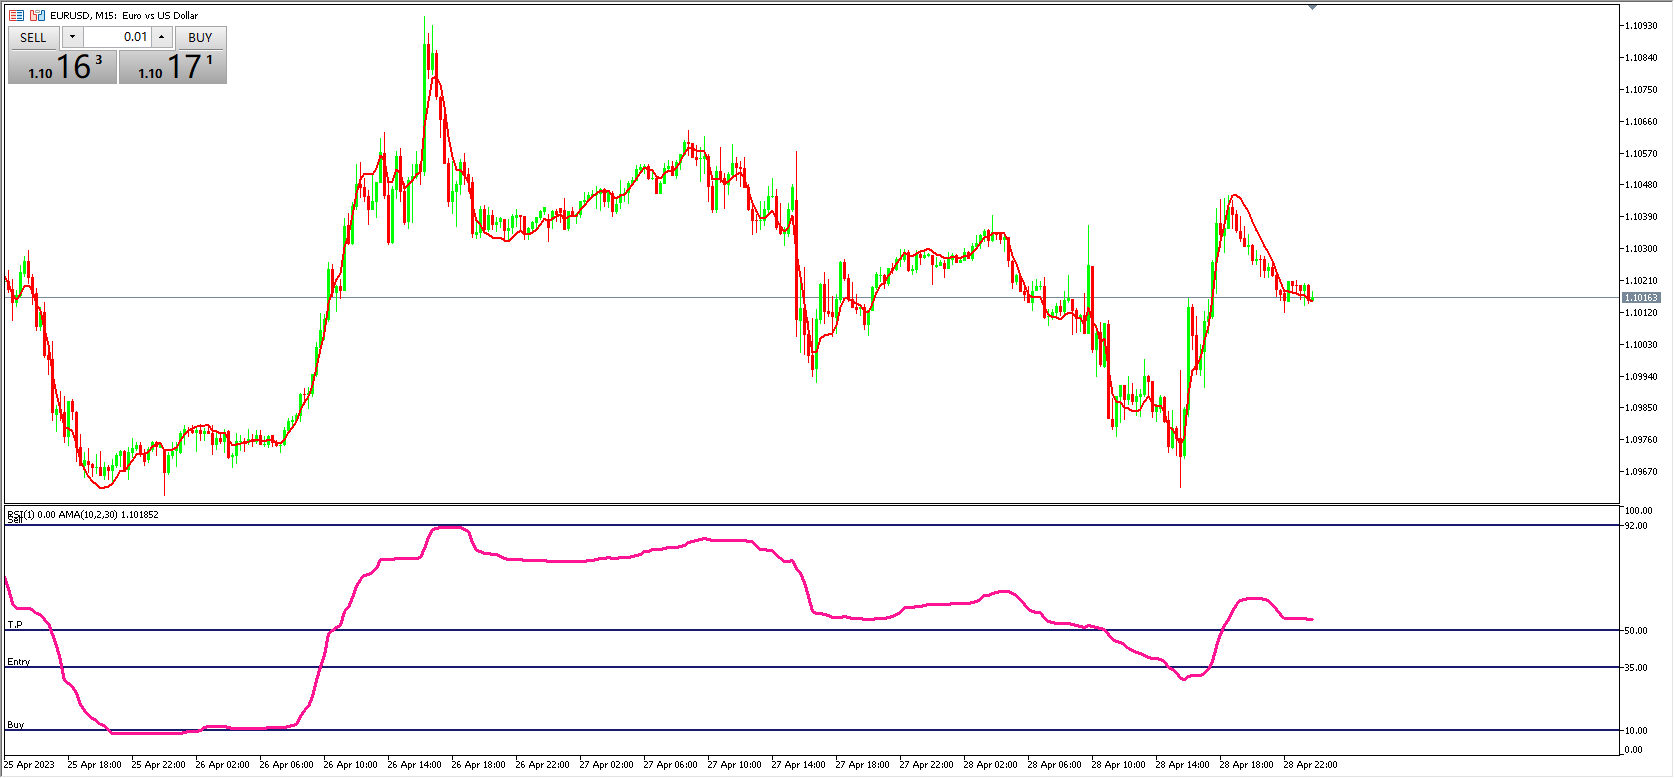Select the 28 Apr 22:00 time label

pyautogui.click(x=1310, y=765)
